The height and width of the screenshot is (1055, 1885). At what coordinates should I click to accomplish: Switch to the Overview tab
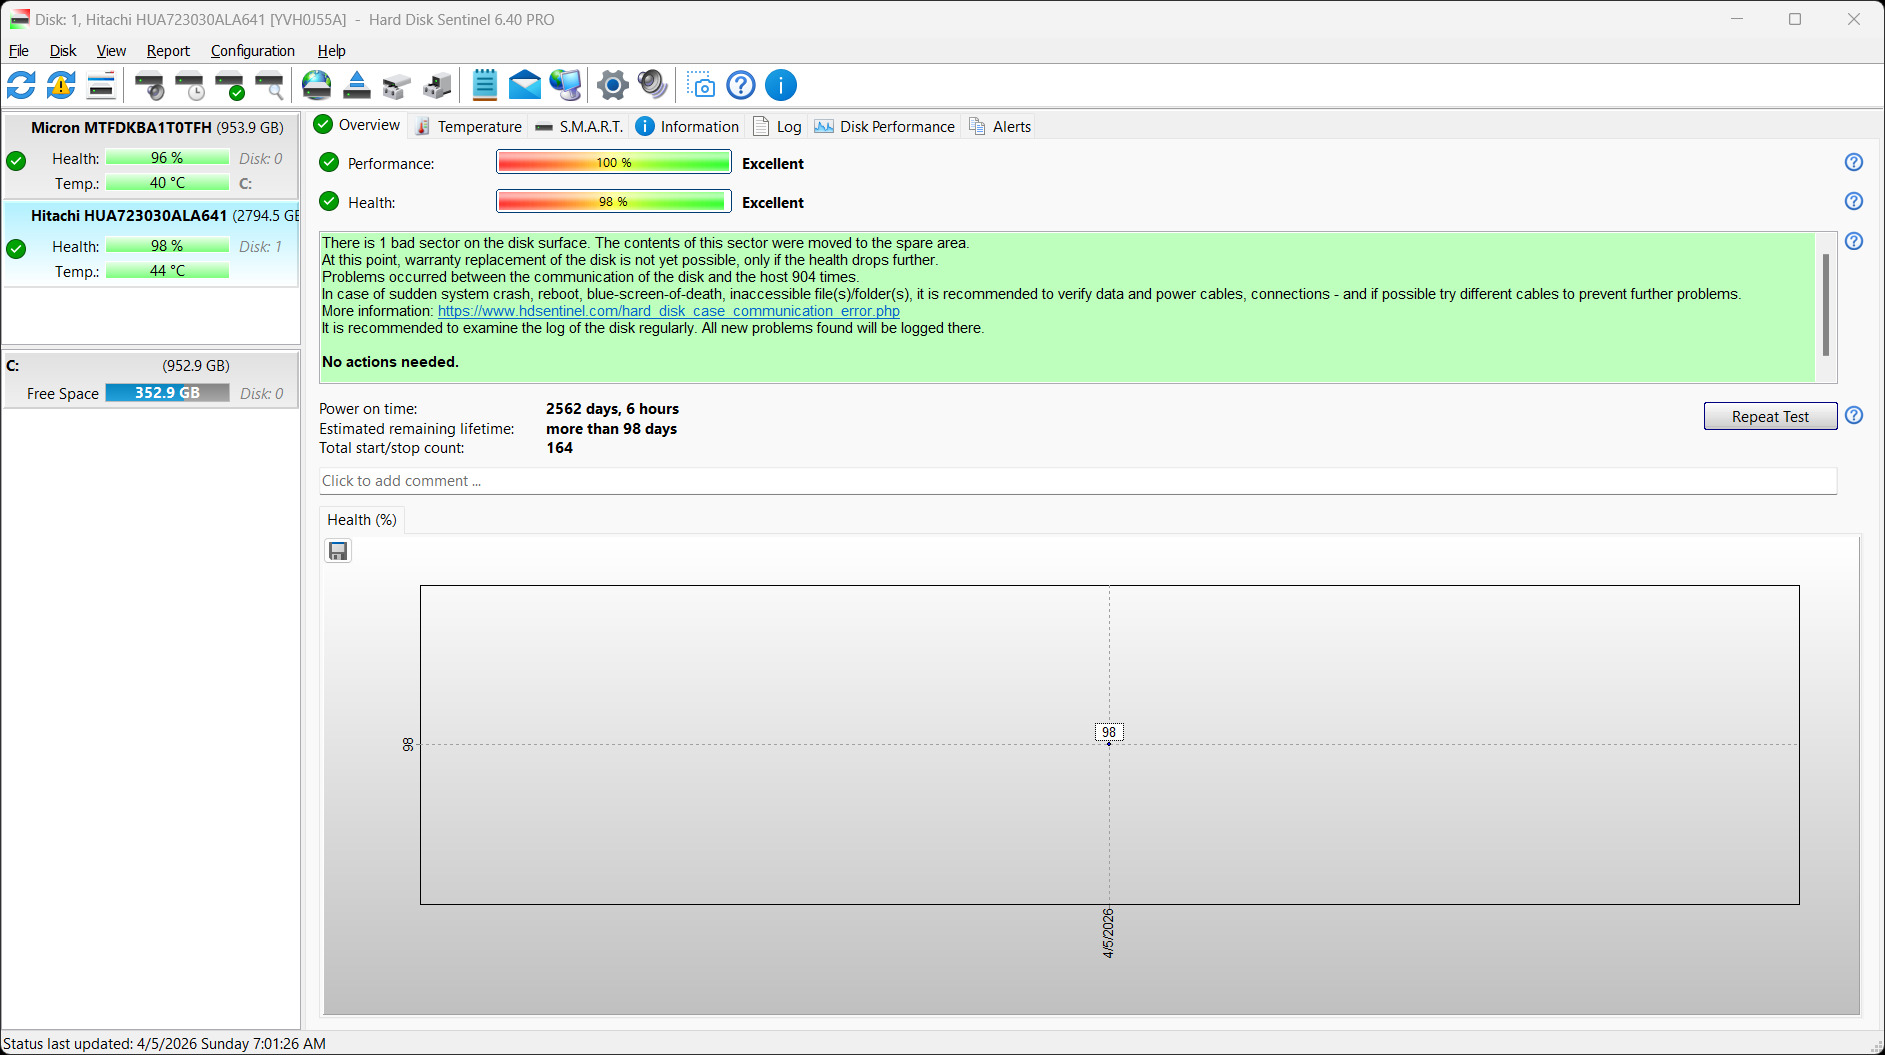click(357, 125)
